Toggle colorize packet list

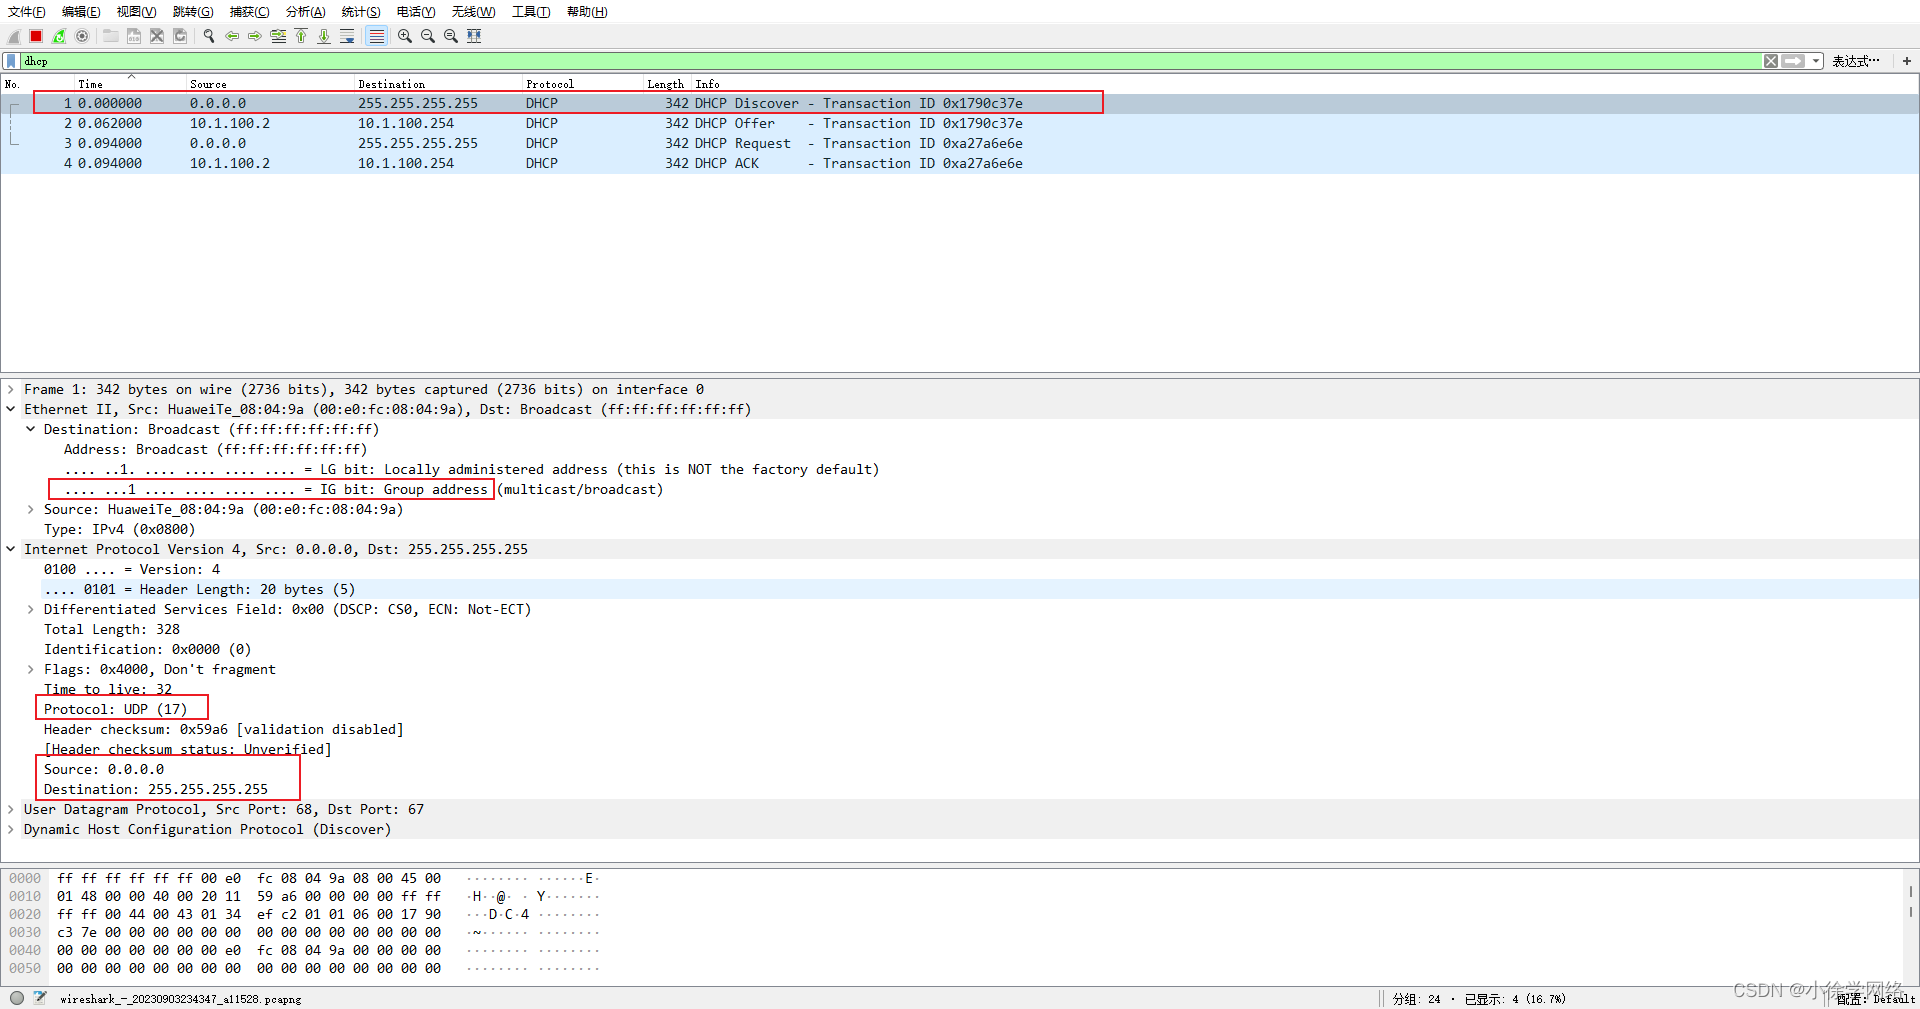pos(377,36)
